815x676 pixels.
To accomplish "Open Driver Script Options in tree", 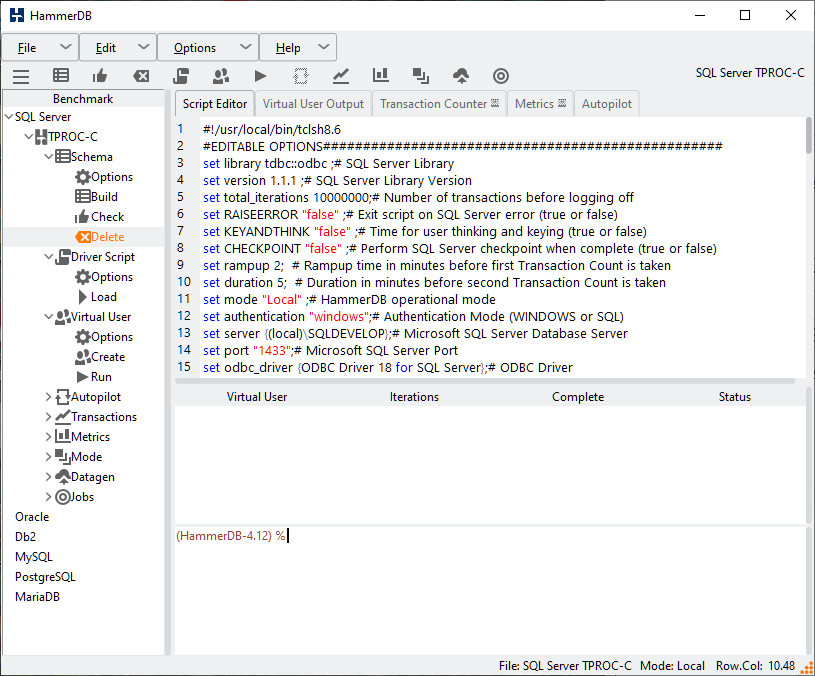I will pos(104,277).
